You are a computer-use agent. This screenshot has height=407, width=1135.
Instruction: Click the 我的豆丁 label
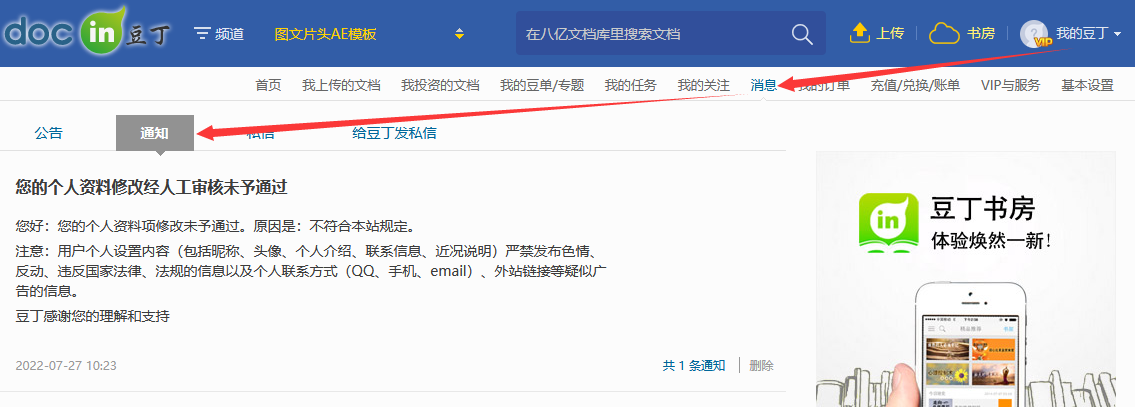(x=1082, y=33)
